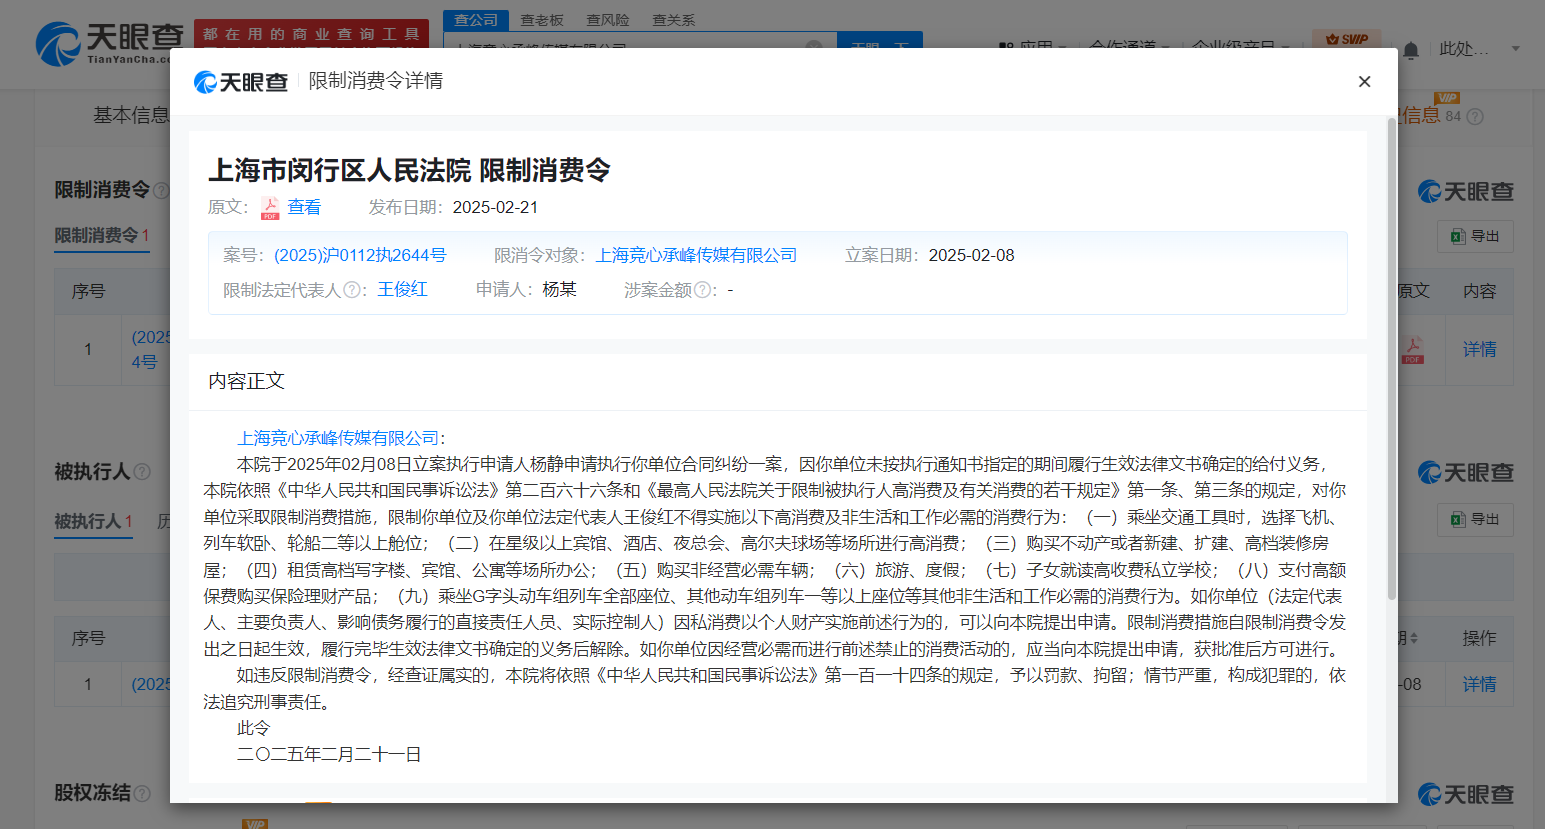Click the dialog's vertical scrollbar
Image resolution: width=1545 pixels, height=829 pixels.
[x=1391, y=360]
